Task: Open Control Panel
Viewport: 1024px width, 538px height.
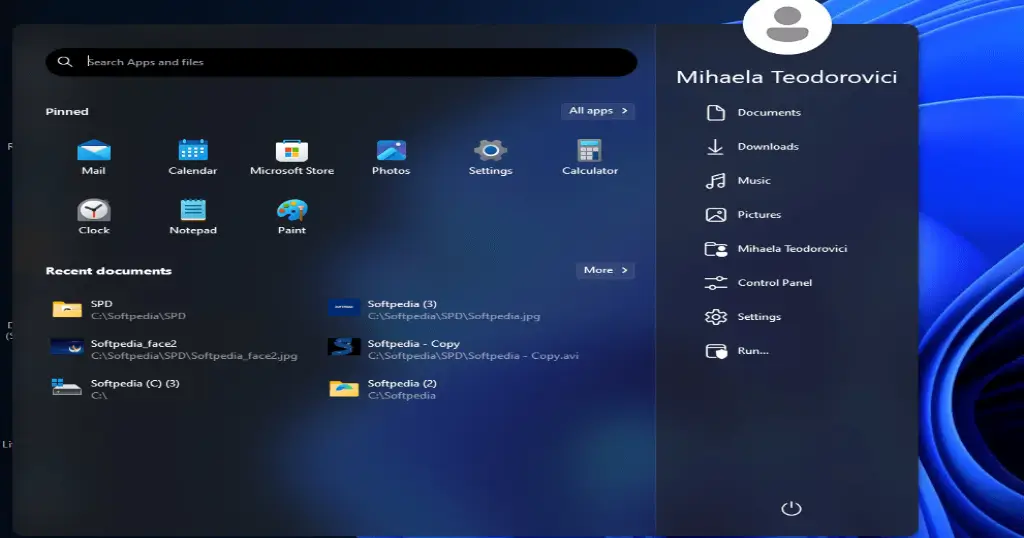Action: click(758, 282)
